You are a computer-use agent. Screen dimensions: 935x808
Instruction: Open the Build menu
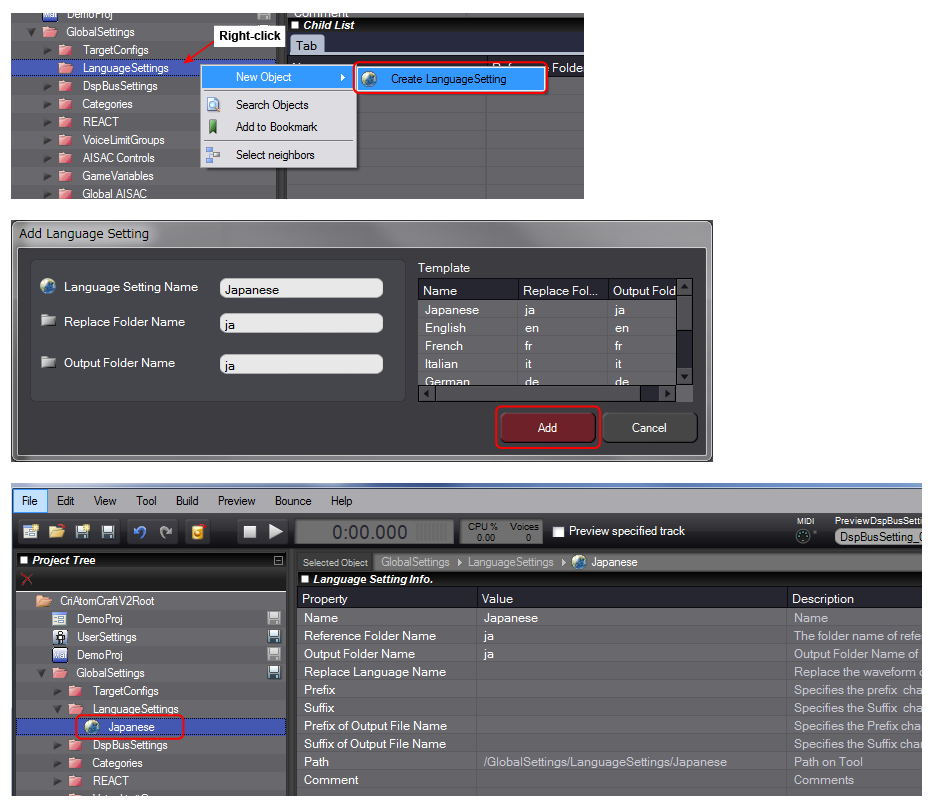[x=187, y=501]
